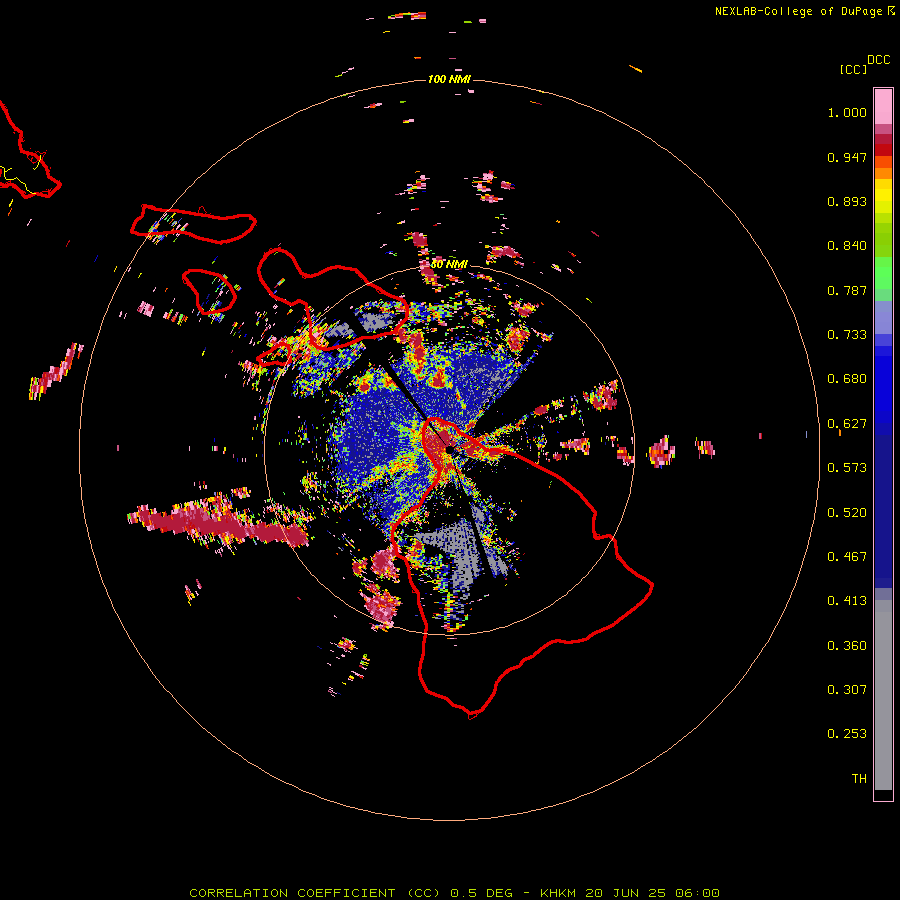
Task: Click the 0.787 color scale value
Action: click(x=847, y=290)
